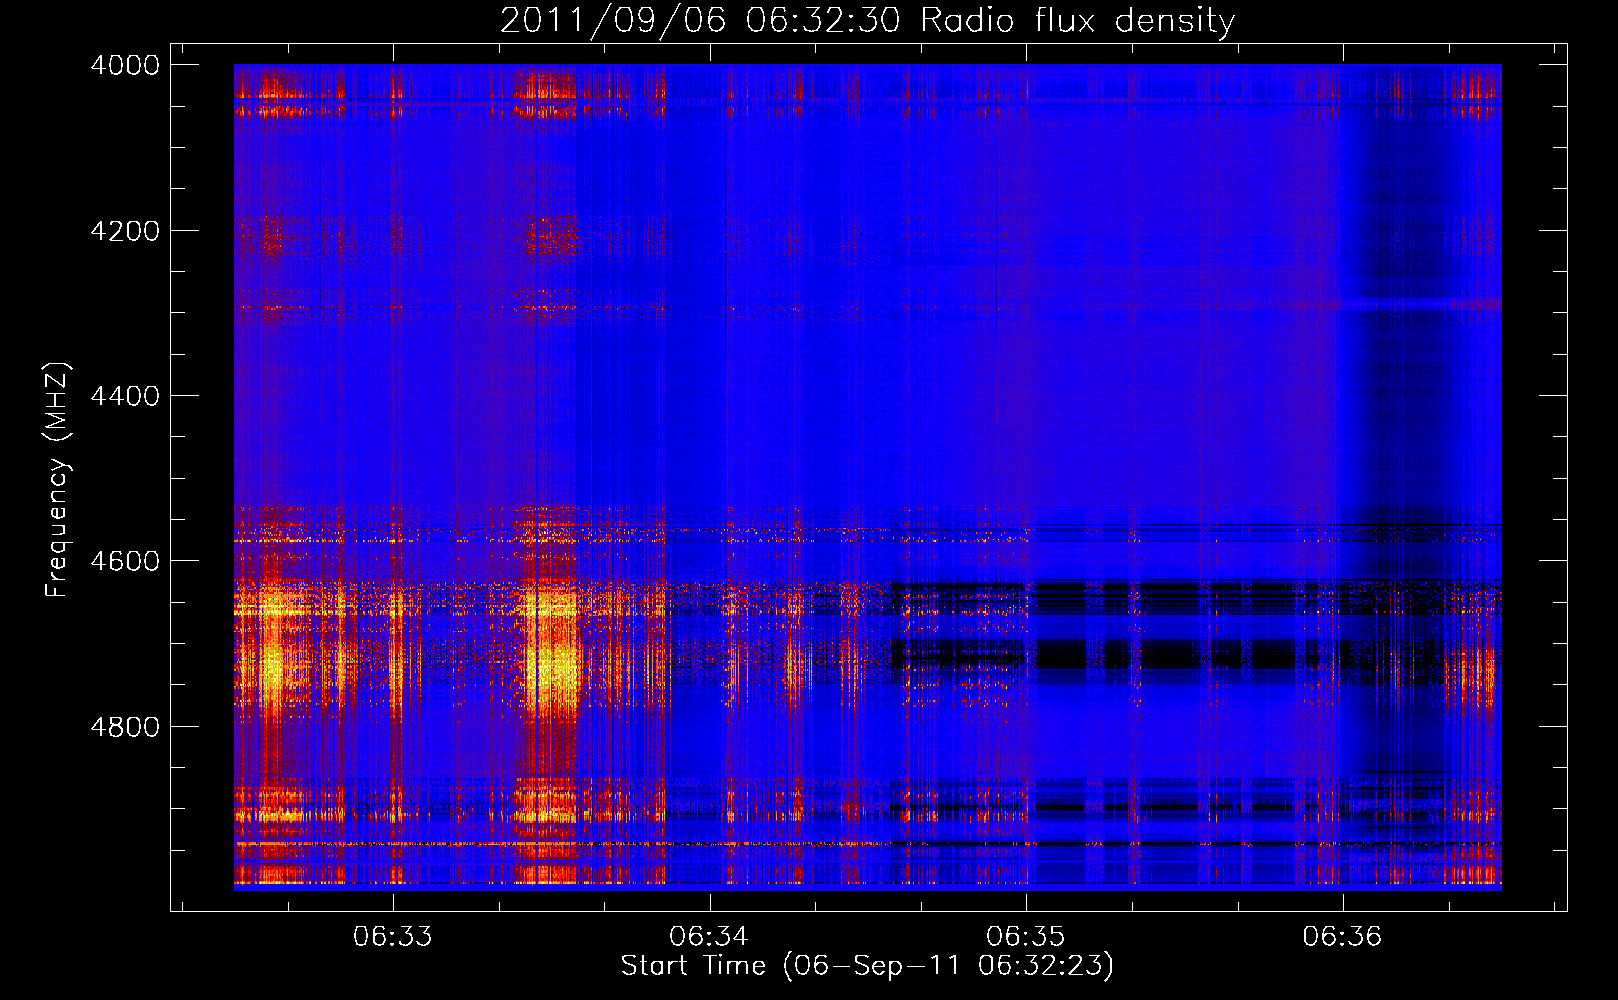
Task: Click the "Start Time (06-Sep-11 06:32:23)" axis label
Action: 867,966
